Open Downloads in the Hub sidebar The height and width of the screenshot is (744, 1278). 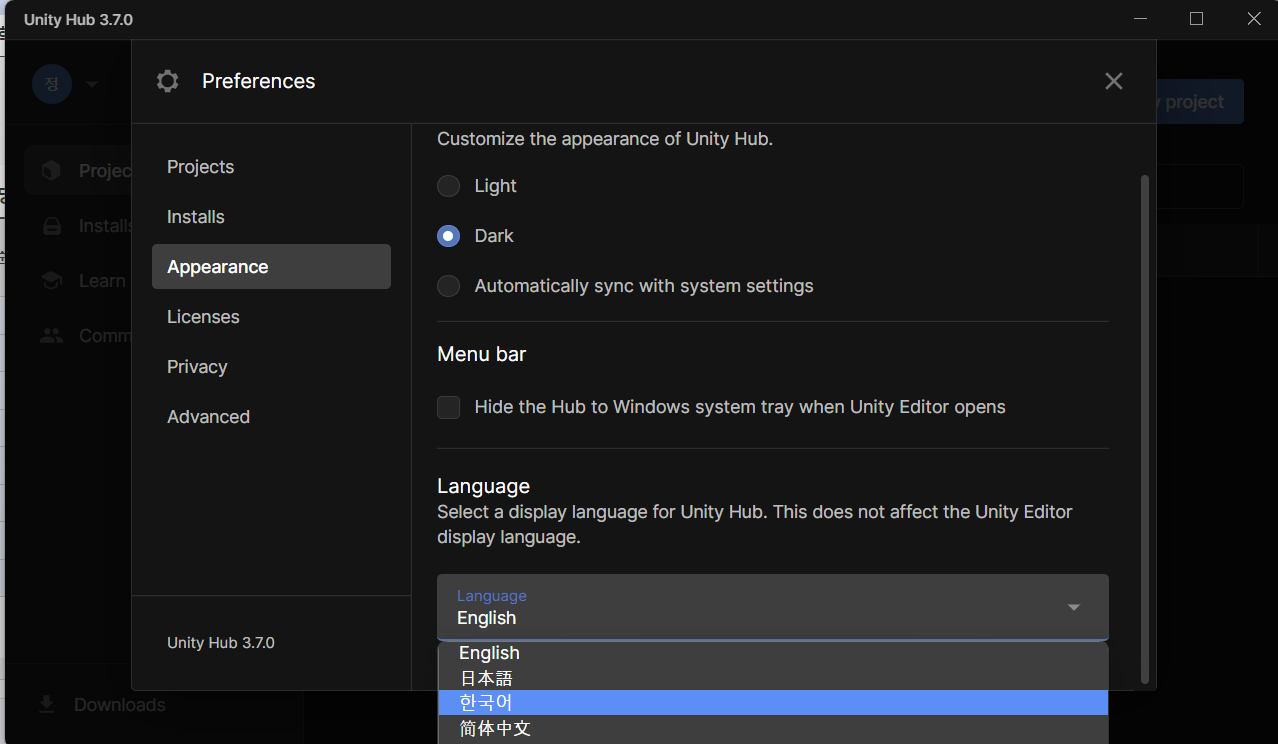click(119, 705)
